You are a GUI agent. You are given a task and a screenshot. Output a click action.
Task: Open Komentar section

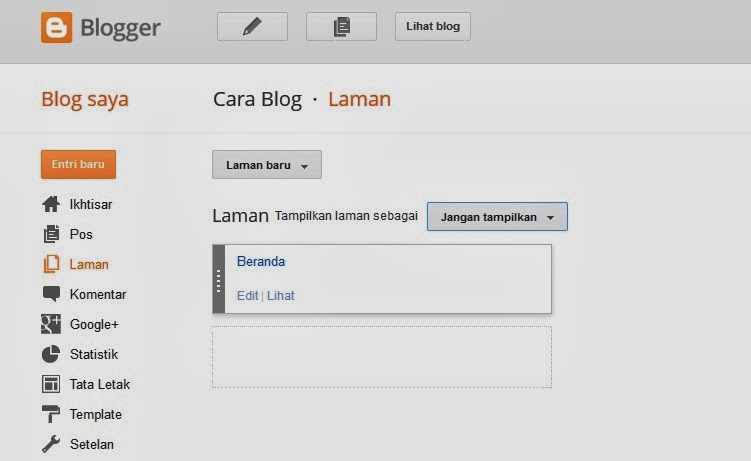tap(98, 294)
